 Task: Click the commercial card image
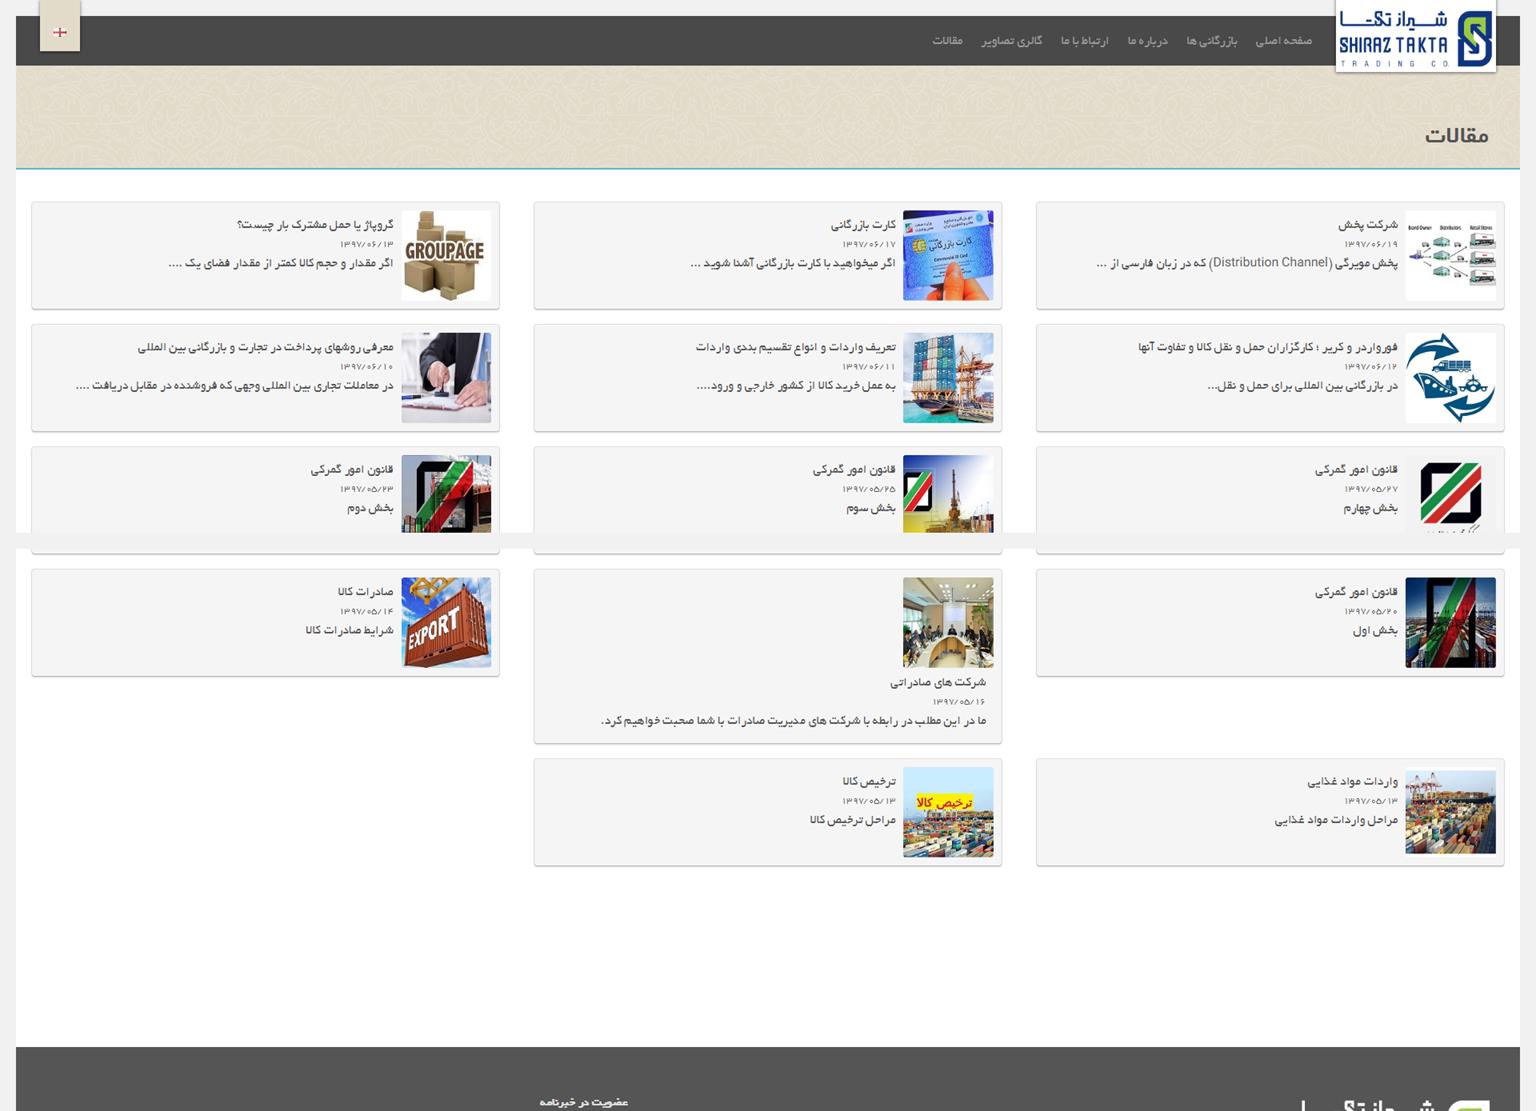(948, 255)
